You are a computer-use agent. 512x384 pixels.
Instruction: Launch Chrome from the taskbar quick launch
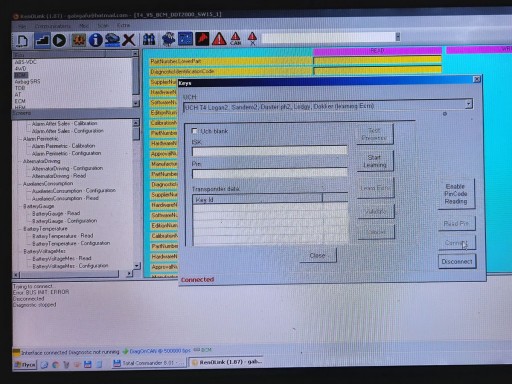(x=55, y=365)
